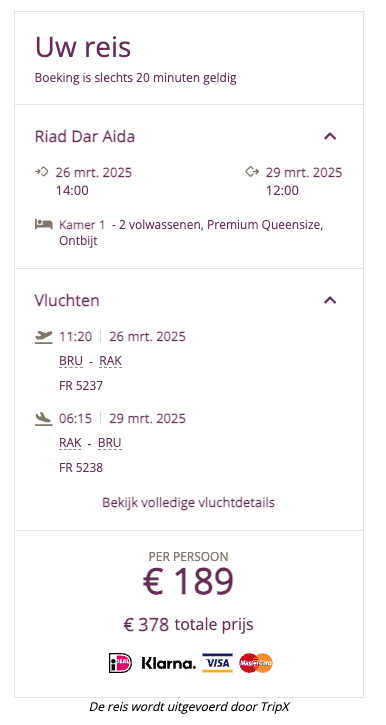The width and height of the screenshot is (386, 725).
Task: Click the bed icon beside Kamer 1
Action: coord(43,224)
